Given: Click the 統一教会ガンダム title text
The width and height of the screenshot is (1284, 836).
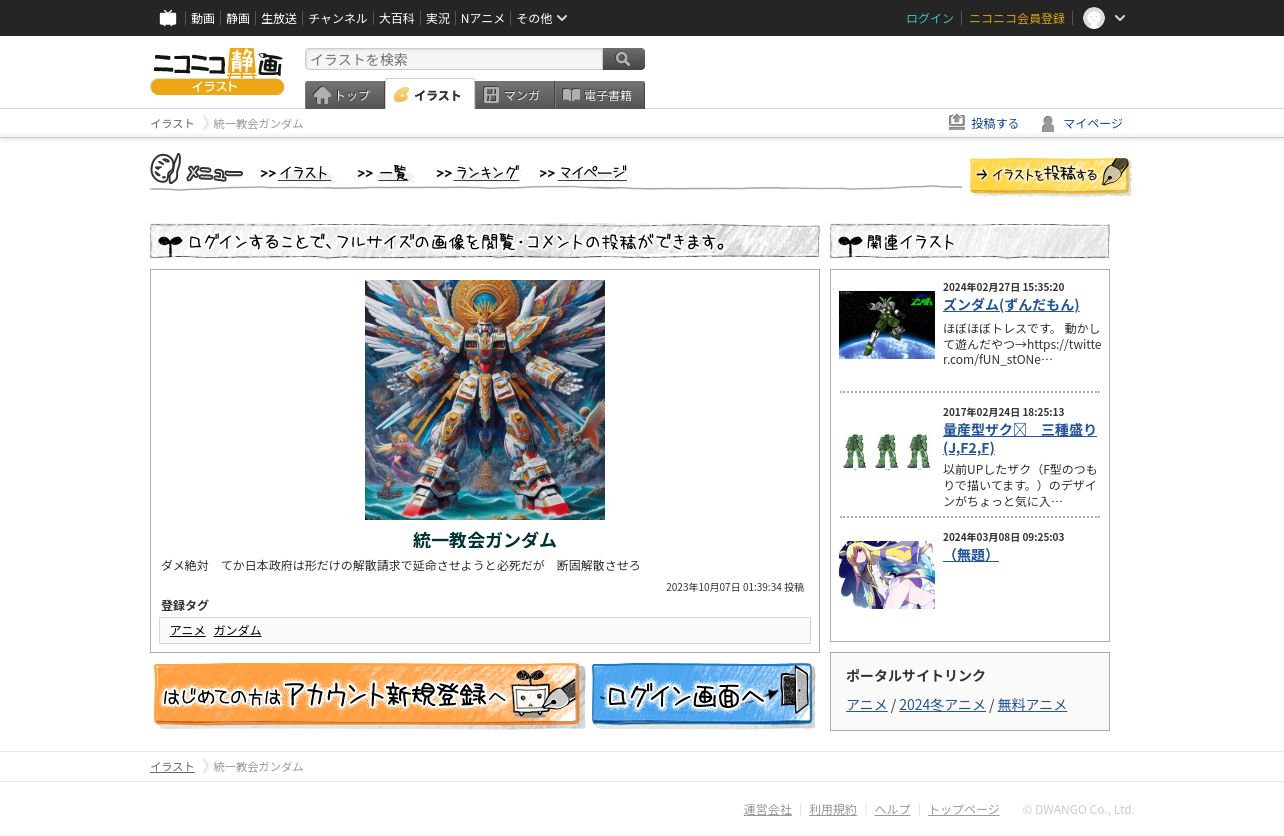Looking at the screenshot, I should coord(485,540).
